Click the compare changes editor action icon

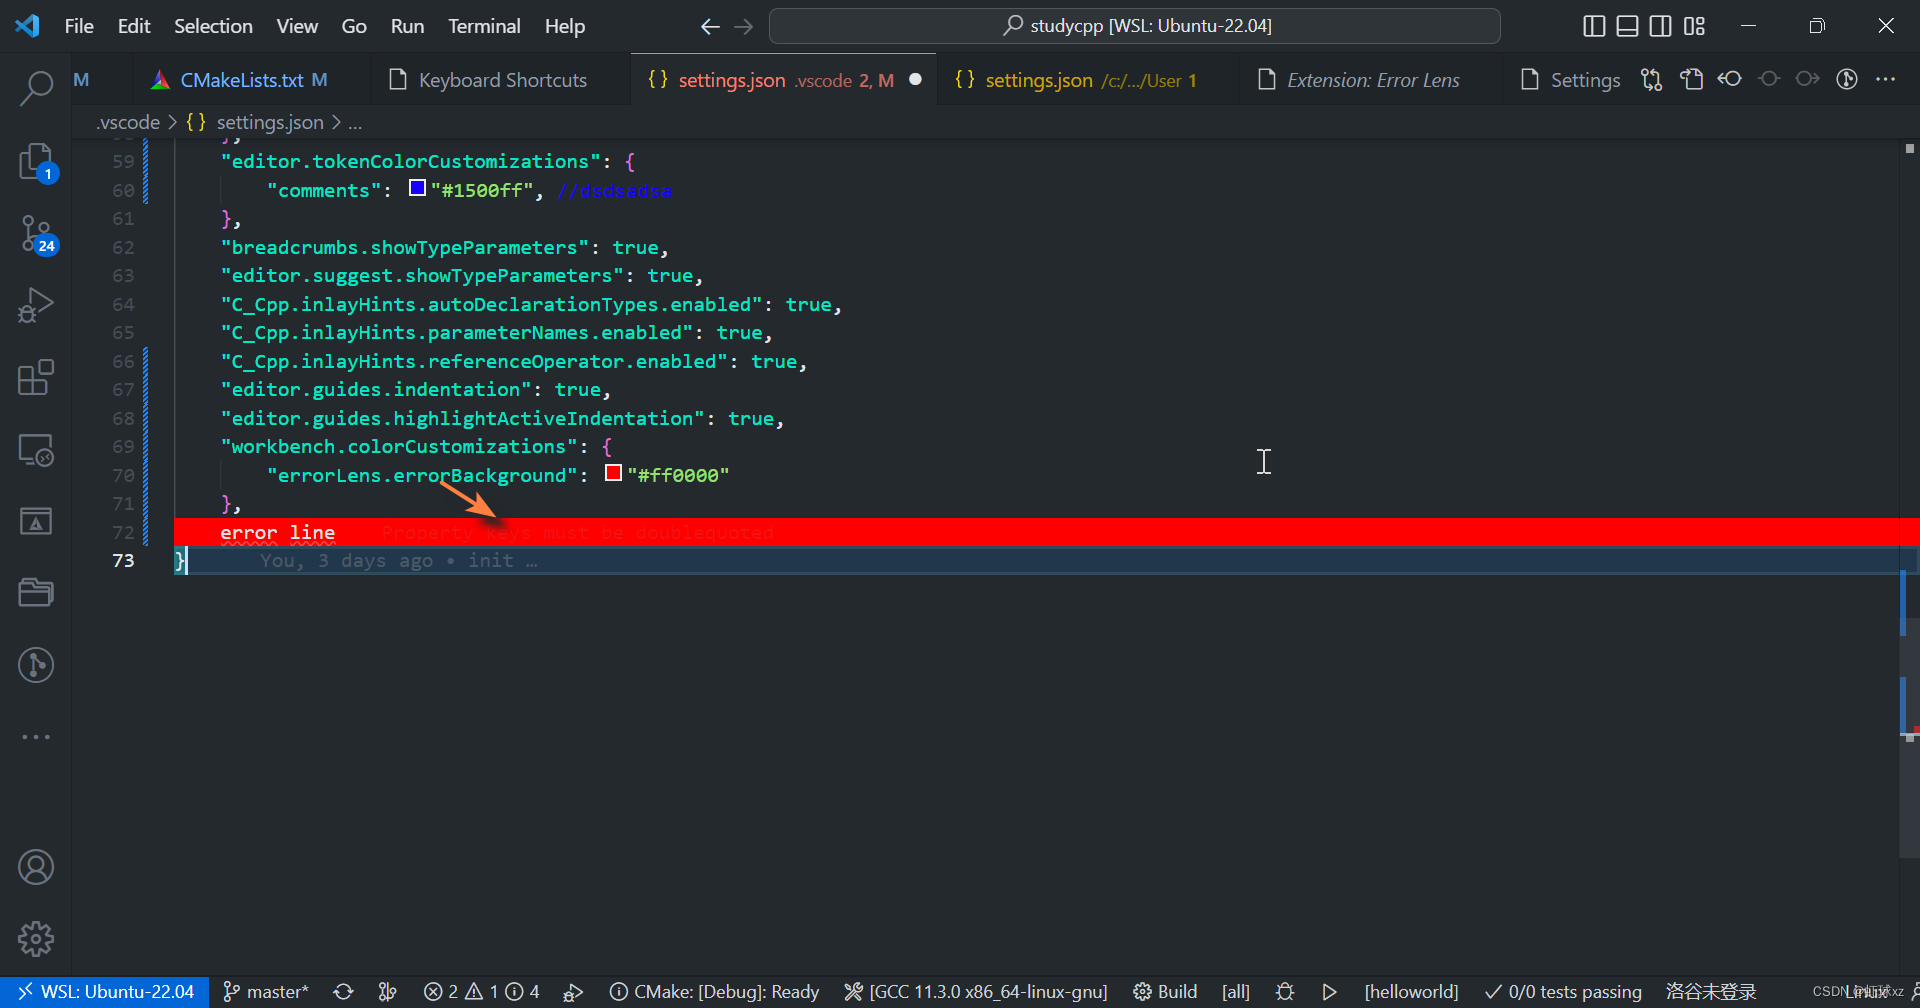click(1652, 80)
